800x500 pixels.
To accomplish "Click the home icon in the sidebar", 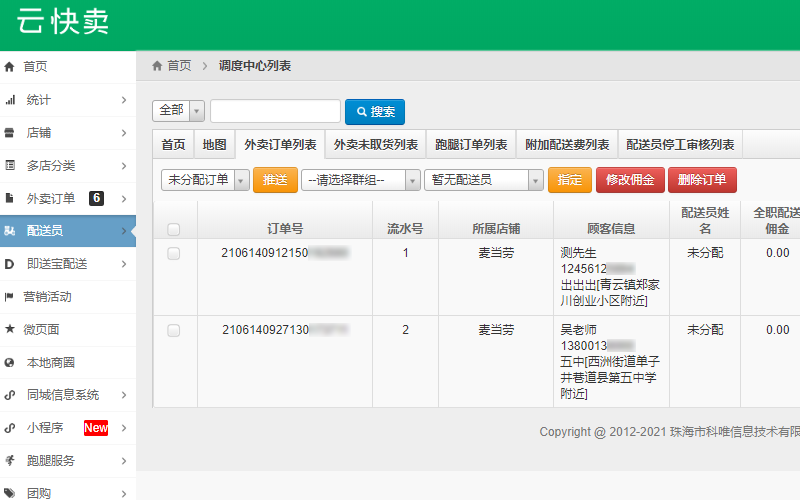I will tap(9, 66).
